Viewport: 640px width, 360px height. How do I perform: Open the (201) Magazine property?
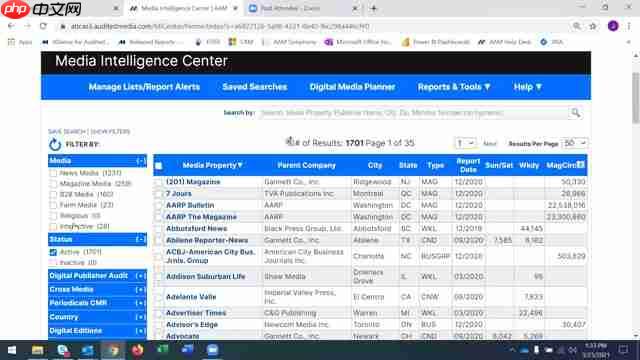tap(193, 182)
